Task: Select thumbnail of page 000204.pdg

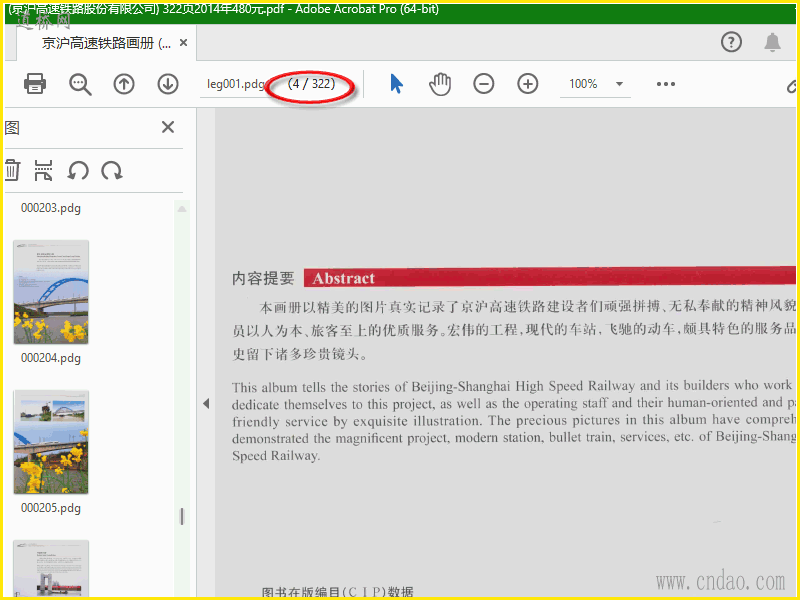Action: tap(51, 292)
